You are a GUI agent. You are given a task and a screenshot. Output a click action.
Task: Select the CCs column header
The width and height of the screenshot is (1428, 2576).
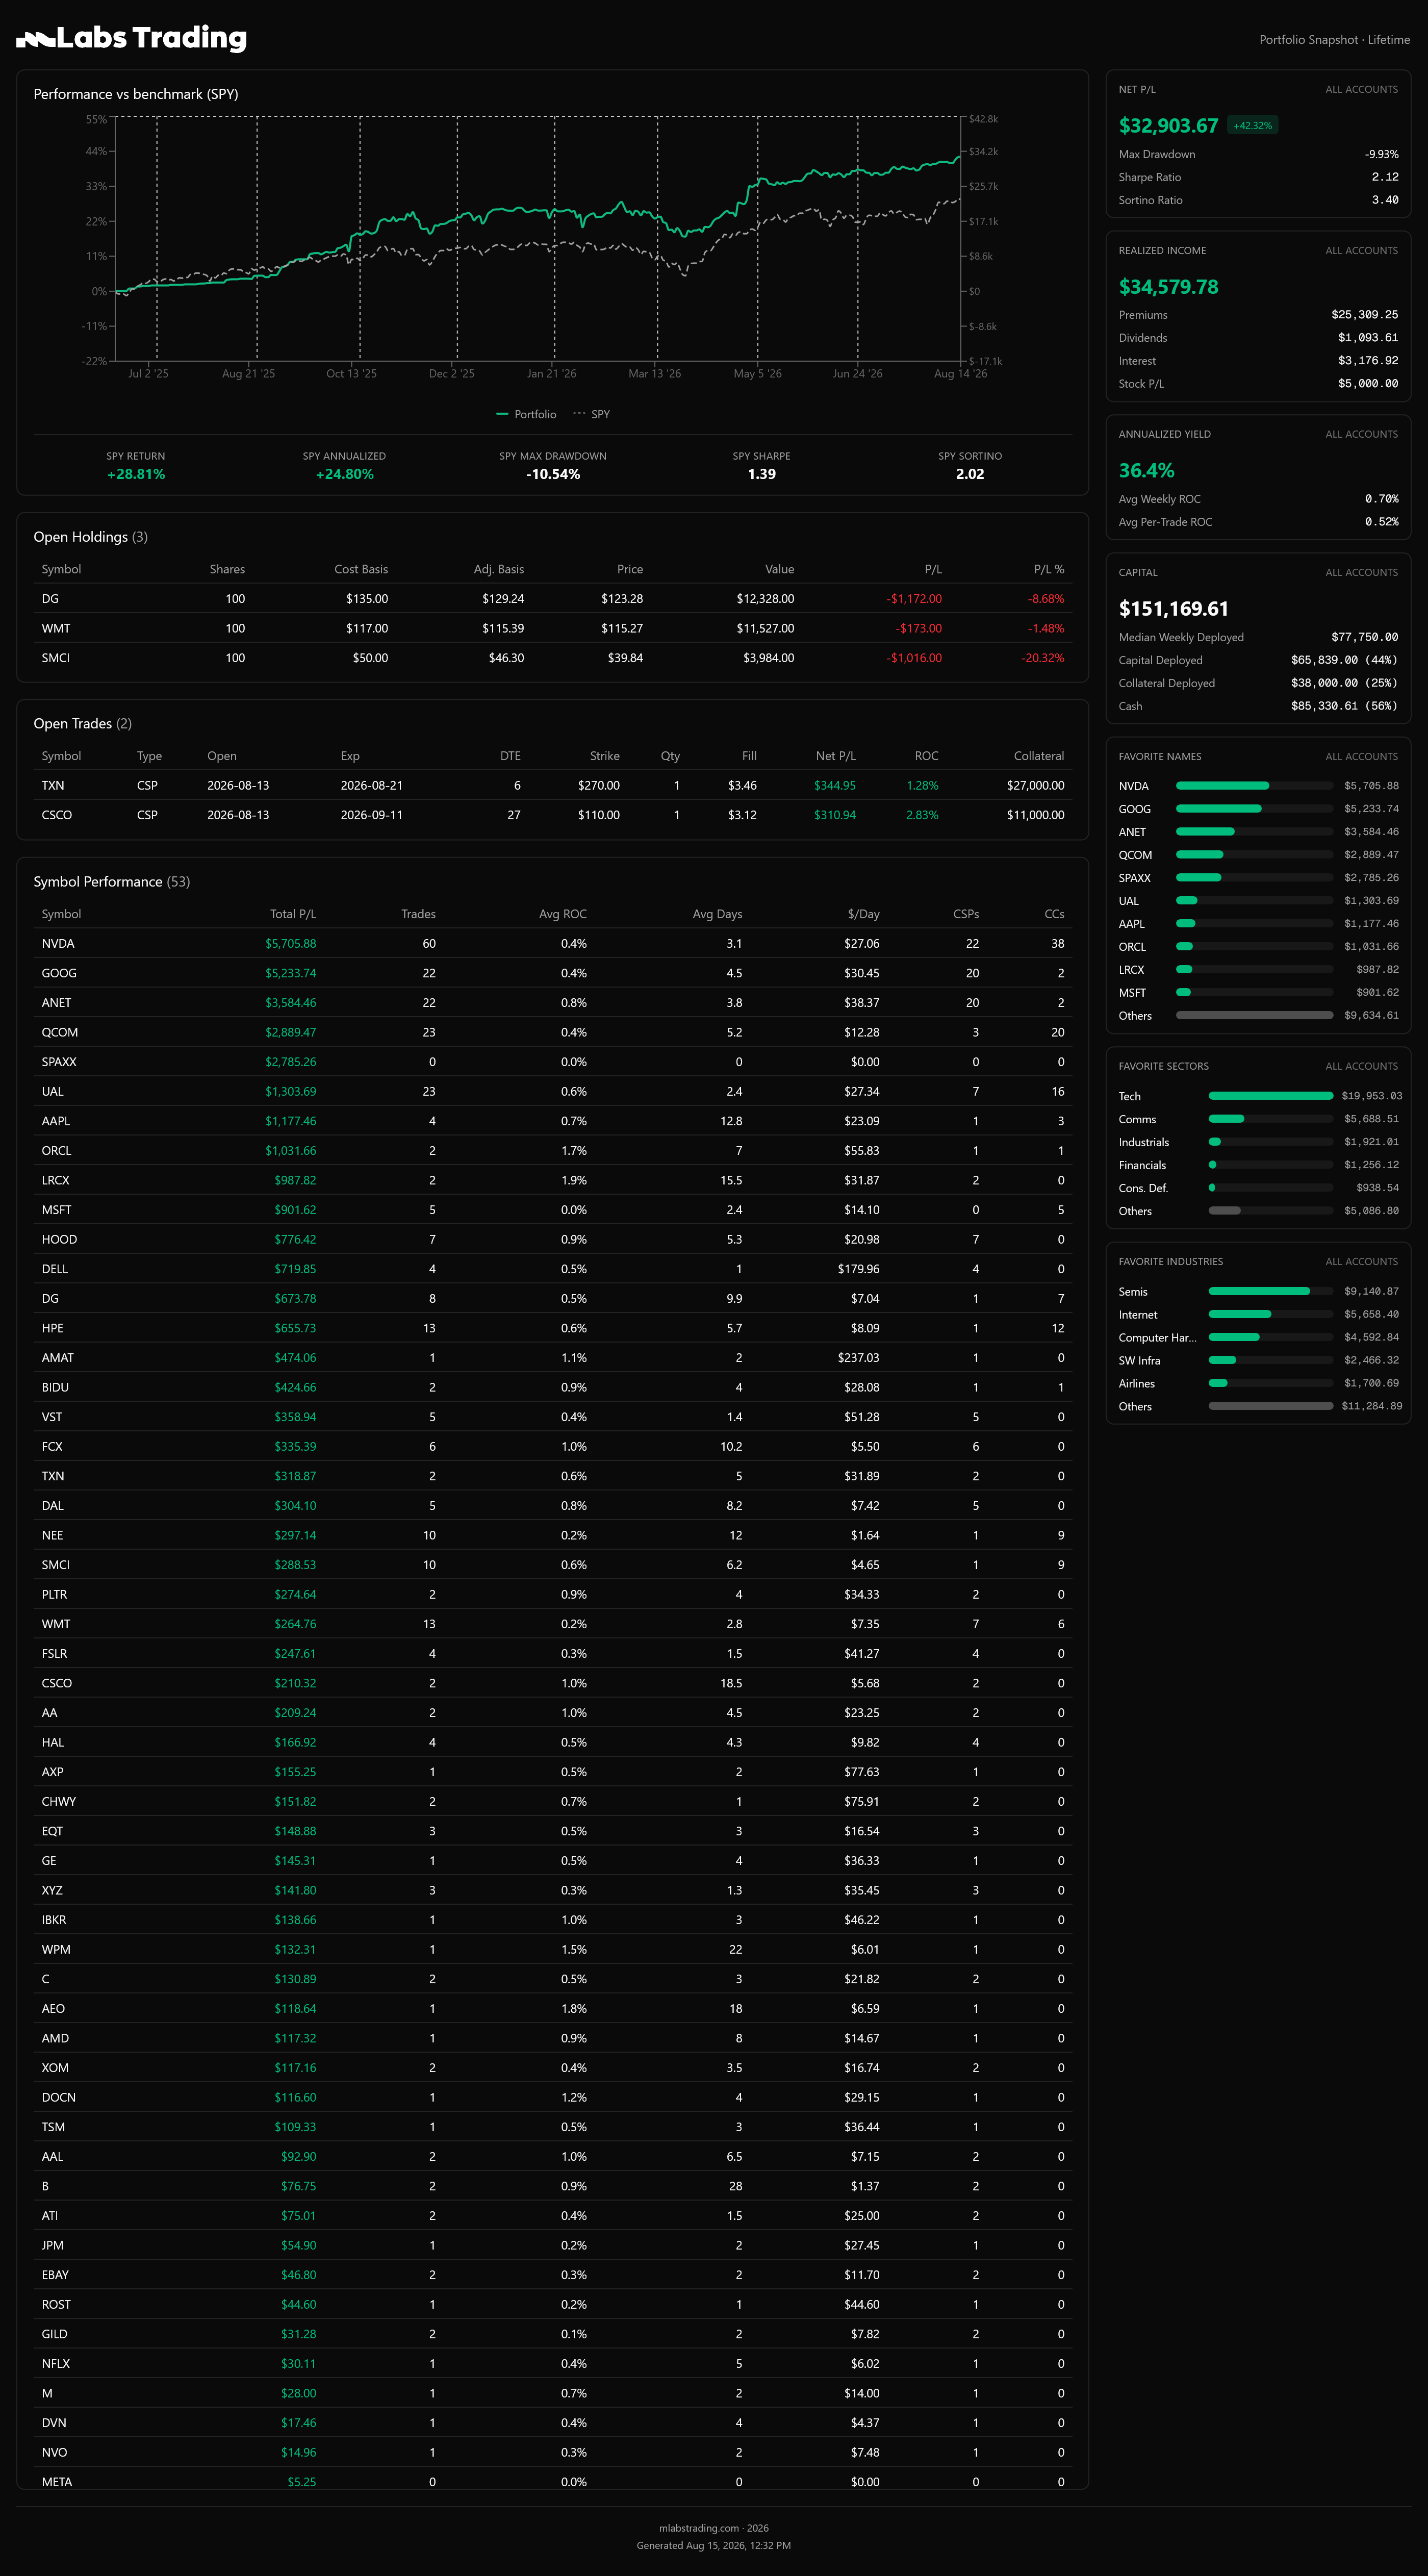[x=1054, y=914]
